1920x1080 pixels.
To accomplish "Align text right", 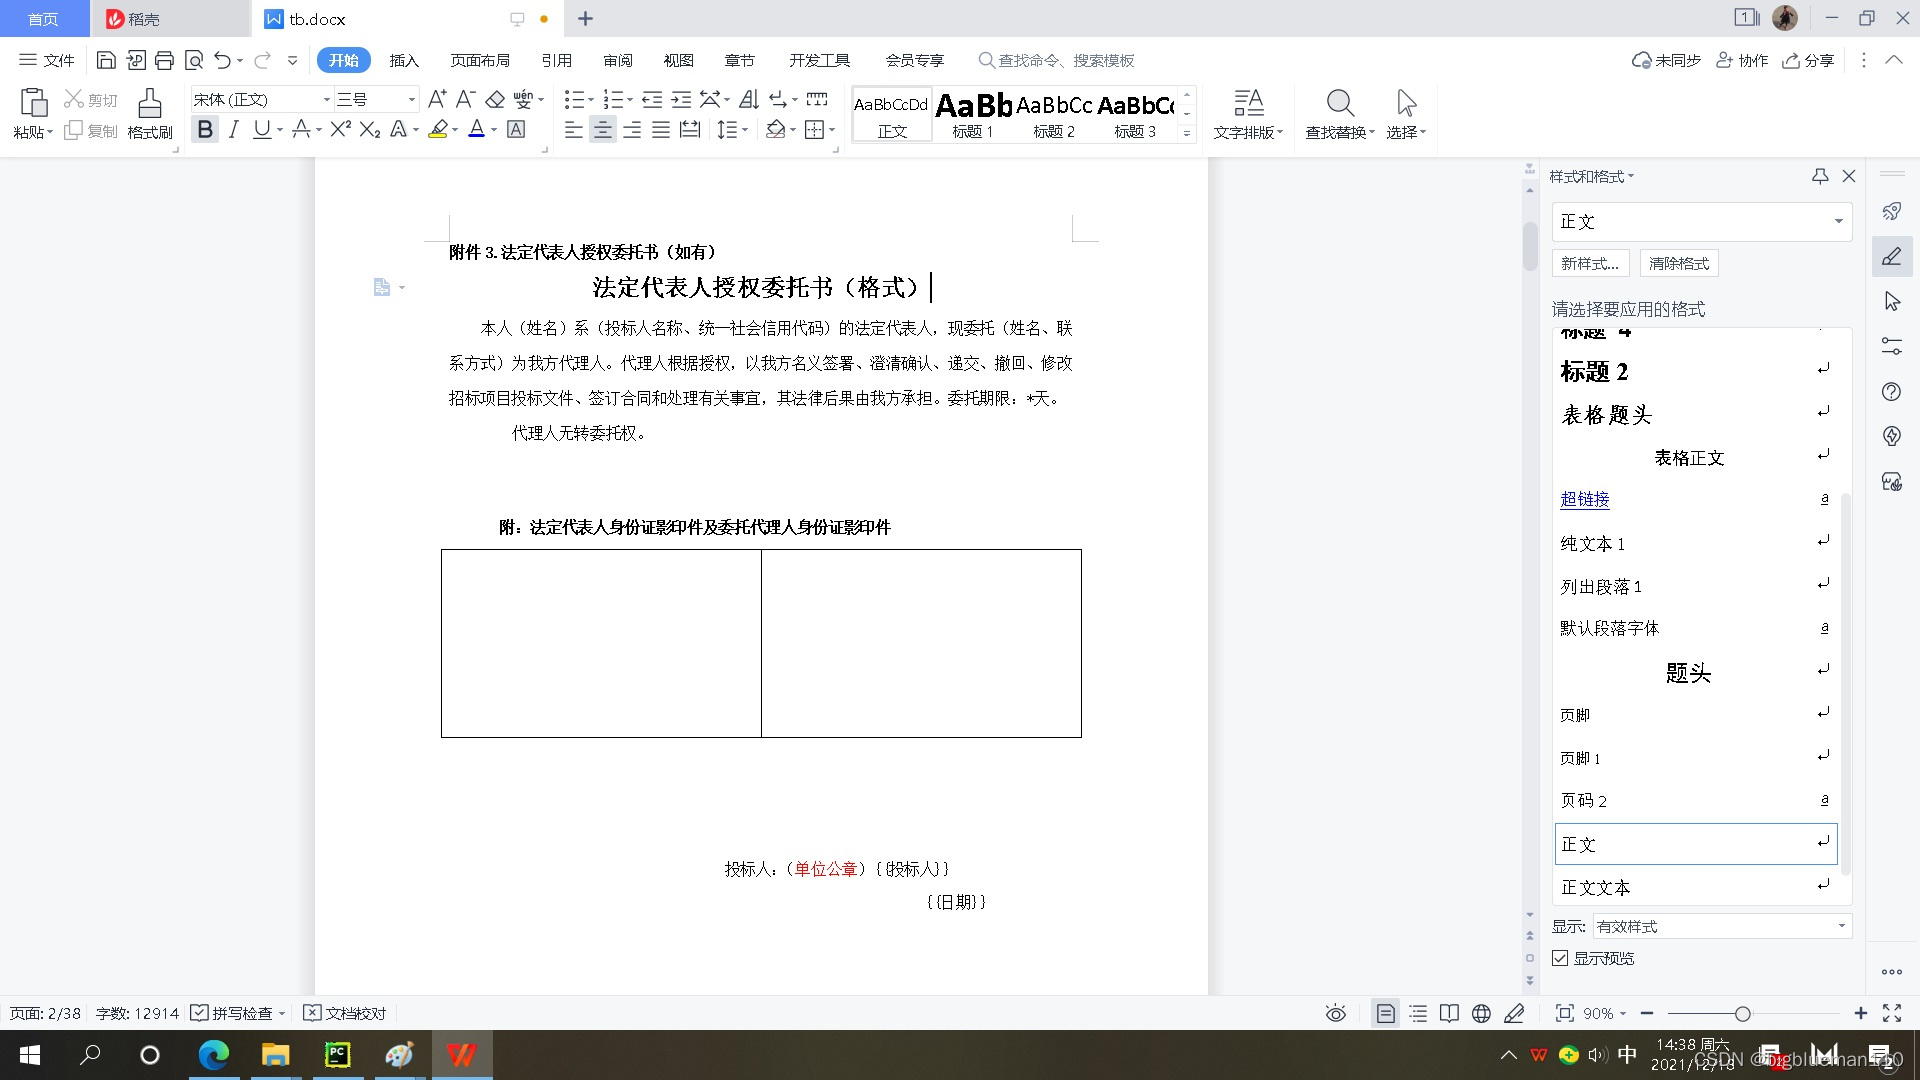I will coord(632,129).
